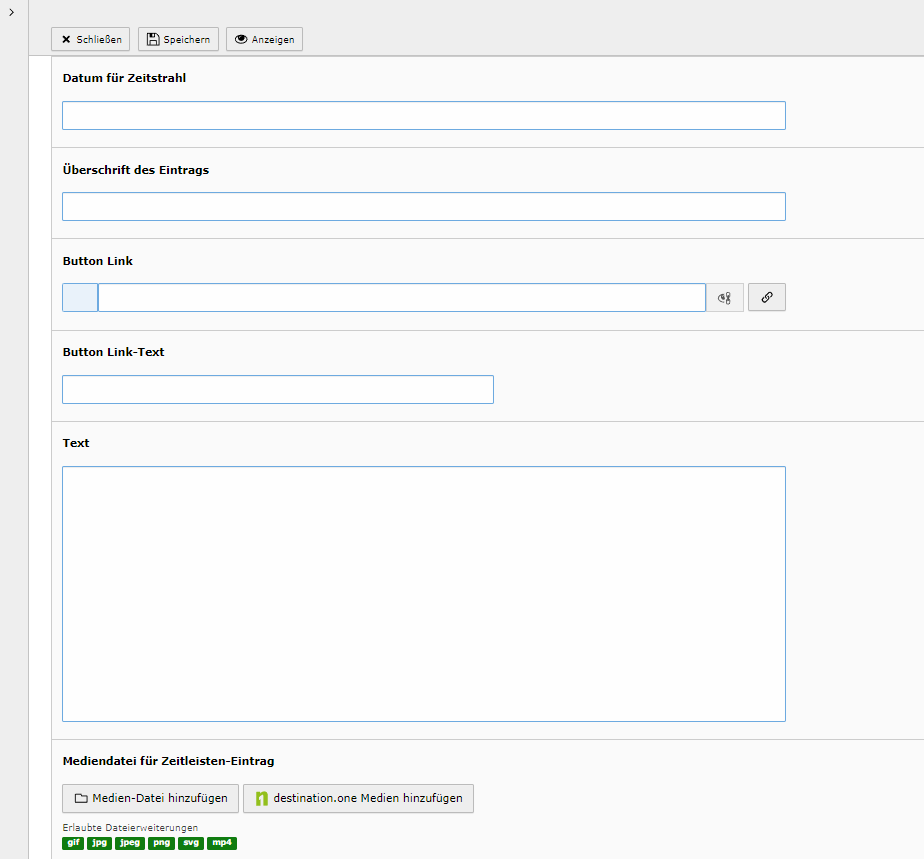924x859 pixels.
Task: Click the svg file extension badge
Action: click(191, 843)
